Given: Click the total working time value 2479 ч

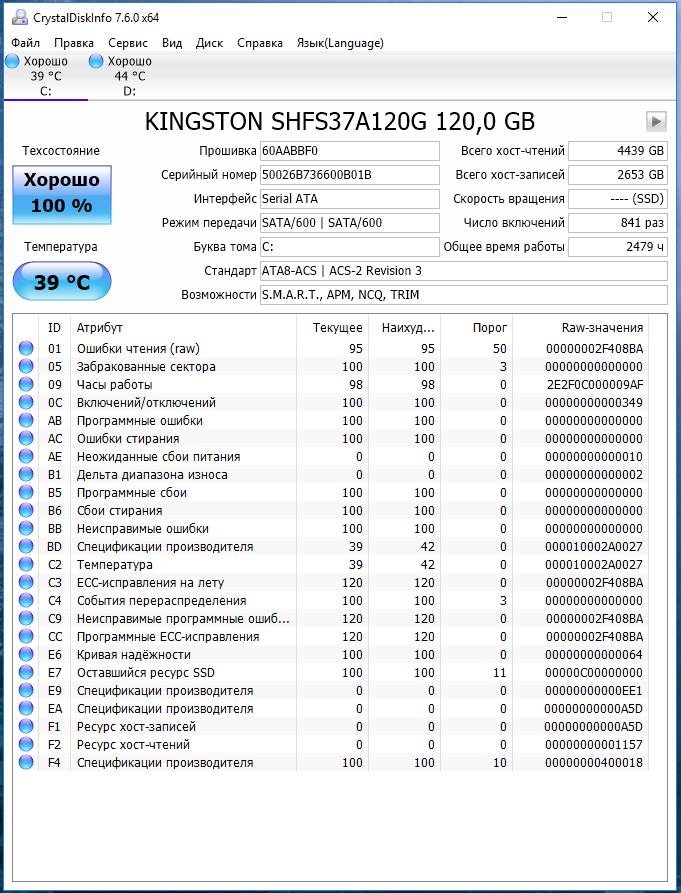Looking at the screenshot, I should pyautogui.click(x=618, y=247).
